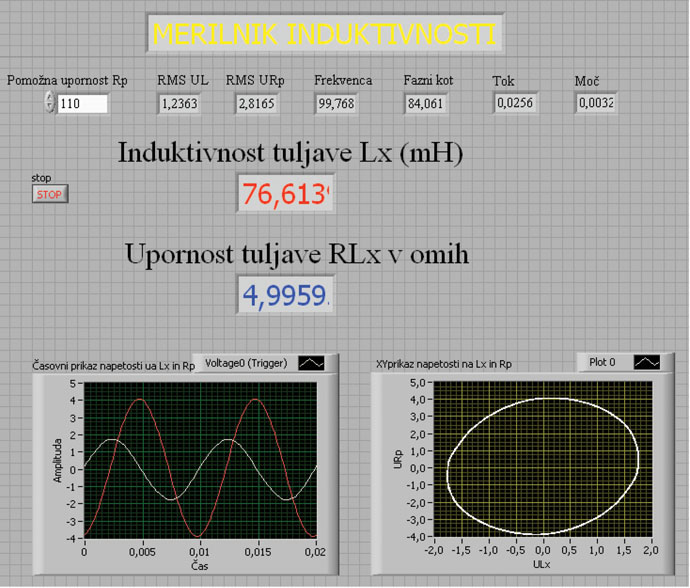This screenshot has height=588, width=690.
Task: Click inside the time-domain waveform graph
Action: tap(200, 460)
